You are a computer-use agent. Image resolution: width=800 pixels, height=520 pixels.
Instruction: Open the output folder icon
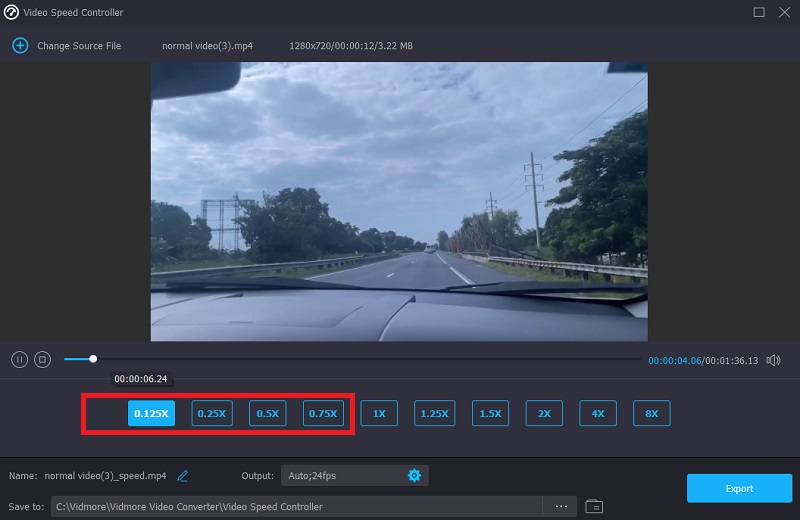click(x=594, y=506)
